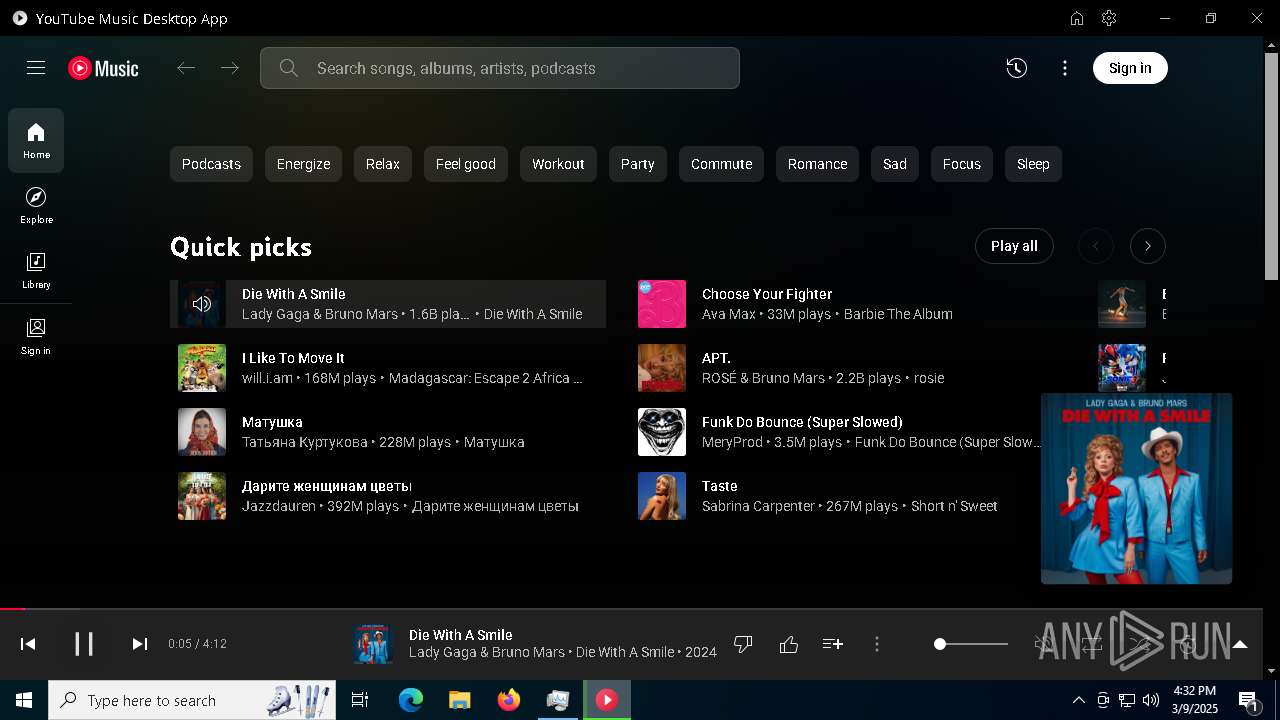Click the large Die With A Smile cover art
1280x720 pixels.
[x=1136, y=488]
